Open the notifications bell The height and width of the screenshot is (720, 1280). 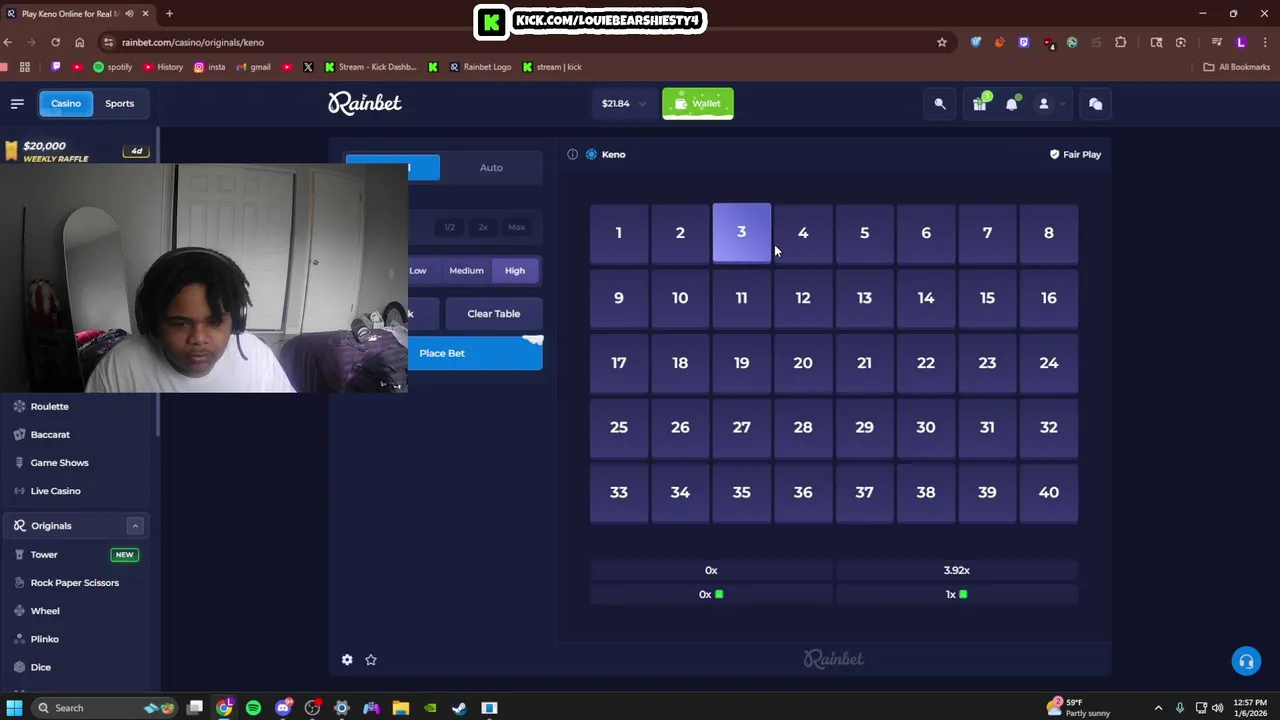1011,103
